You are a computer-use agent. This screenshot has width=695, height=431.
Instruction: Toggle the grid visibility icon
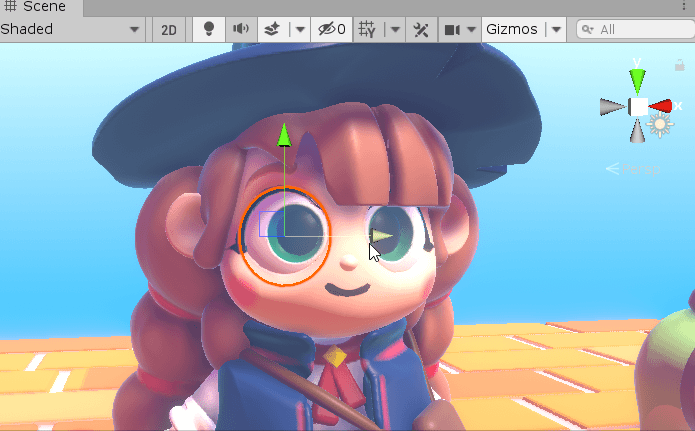(367, 30)
